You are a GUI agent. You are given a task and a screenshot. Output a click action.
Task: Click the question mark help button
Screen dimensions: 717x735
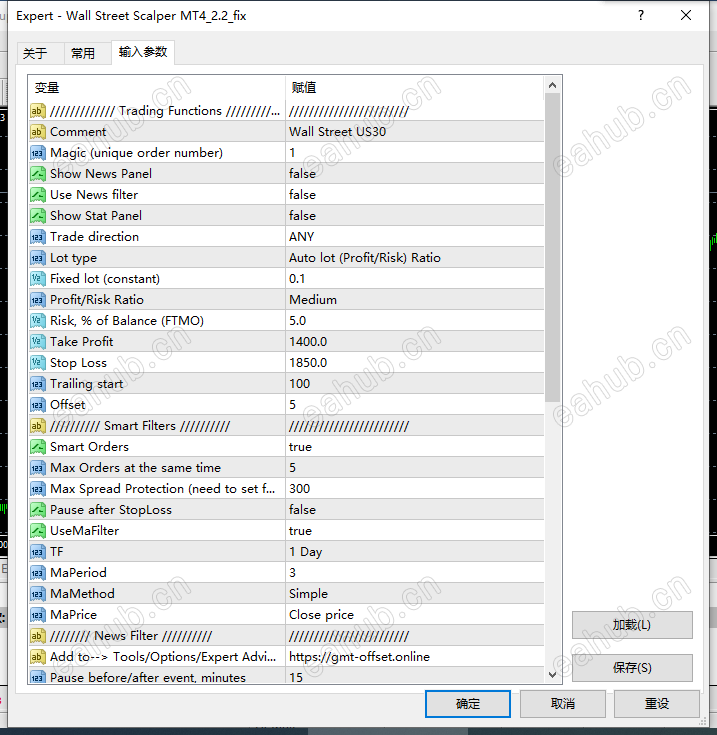click(x=641, y=15)
